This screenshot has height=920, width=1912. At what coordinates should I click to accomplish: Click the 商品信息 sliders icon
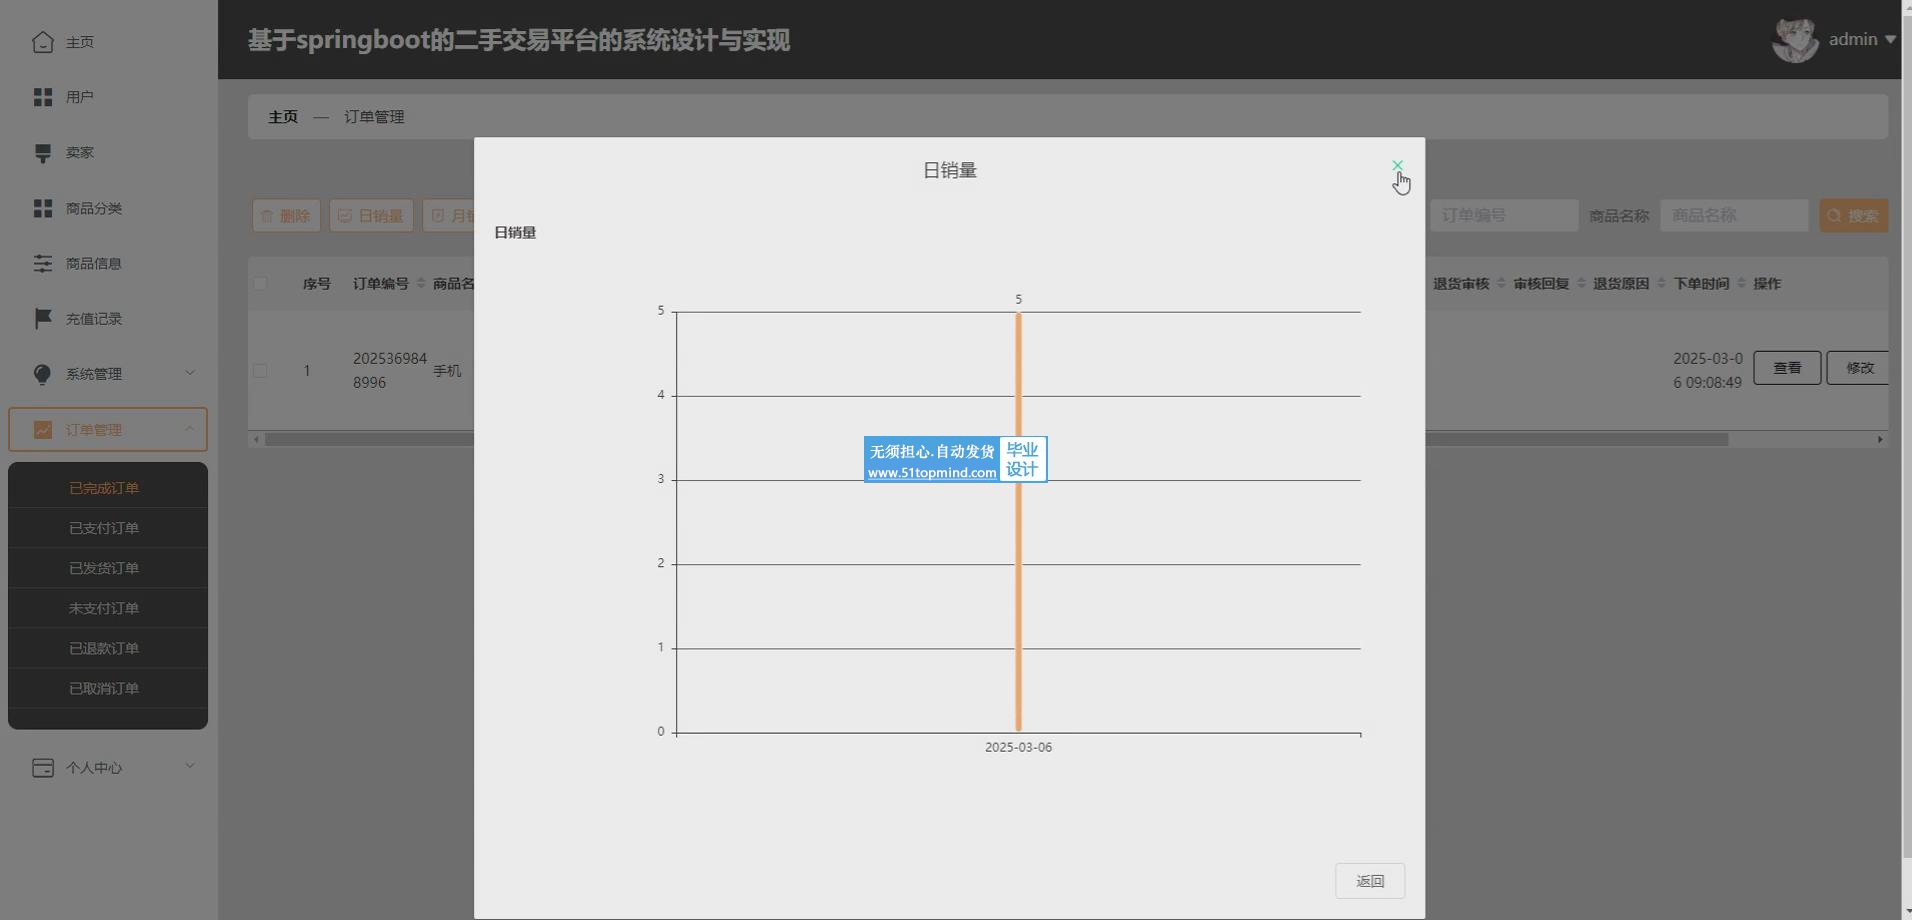coord(43,263)
